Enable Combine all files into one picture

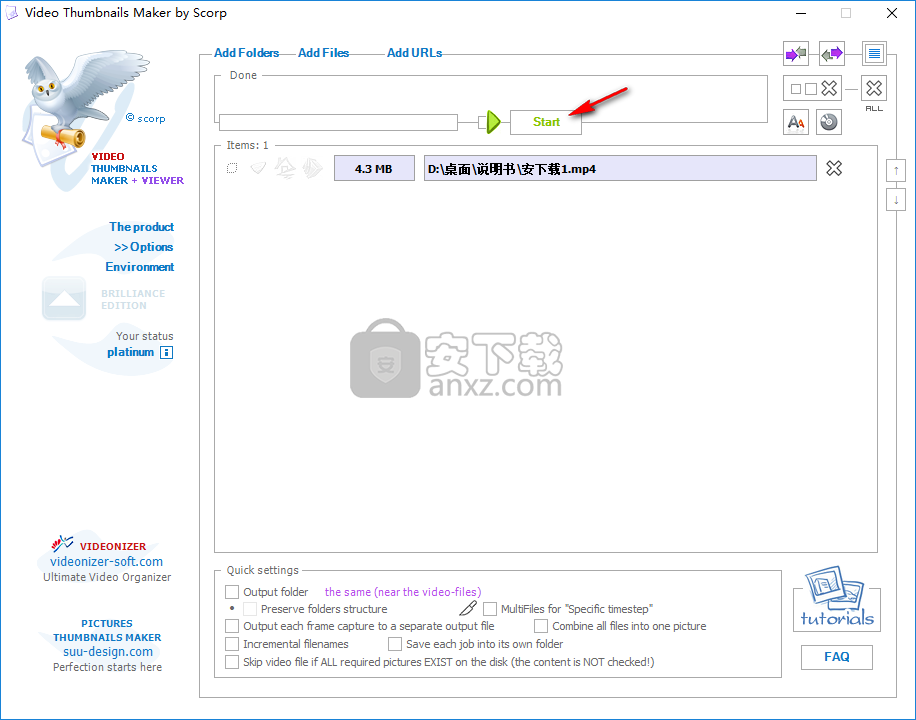click(541, 626)
